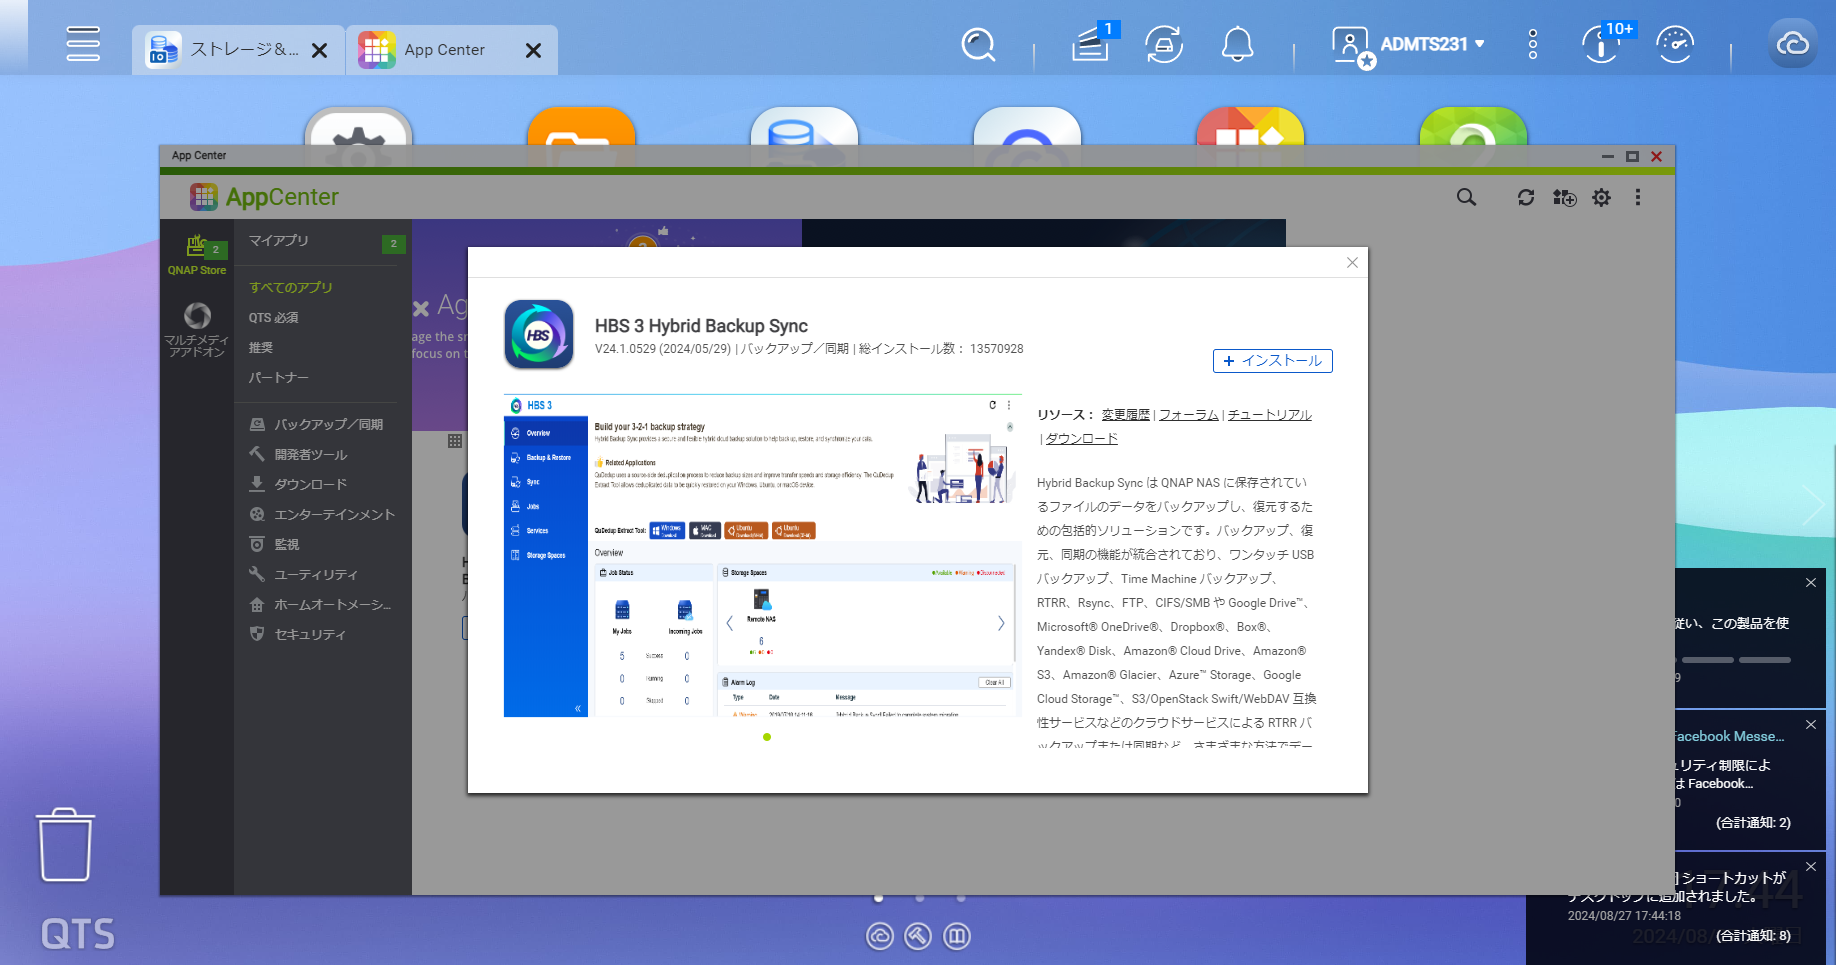Open App Center more options menu
1836x965 pixels.
tap(1638, 198)
